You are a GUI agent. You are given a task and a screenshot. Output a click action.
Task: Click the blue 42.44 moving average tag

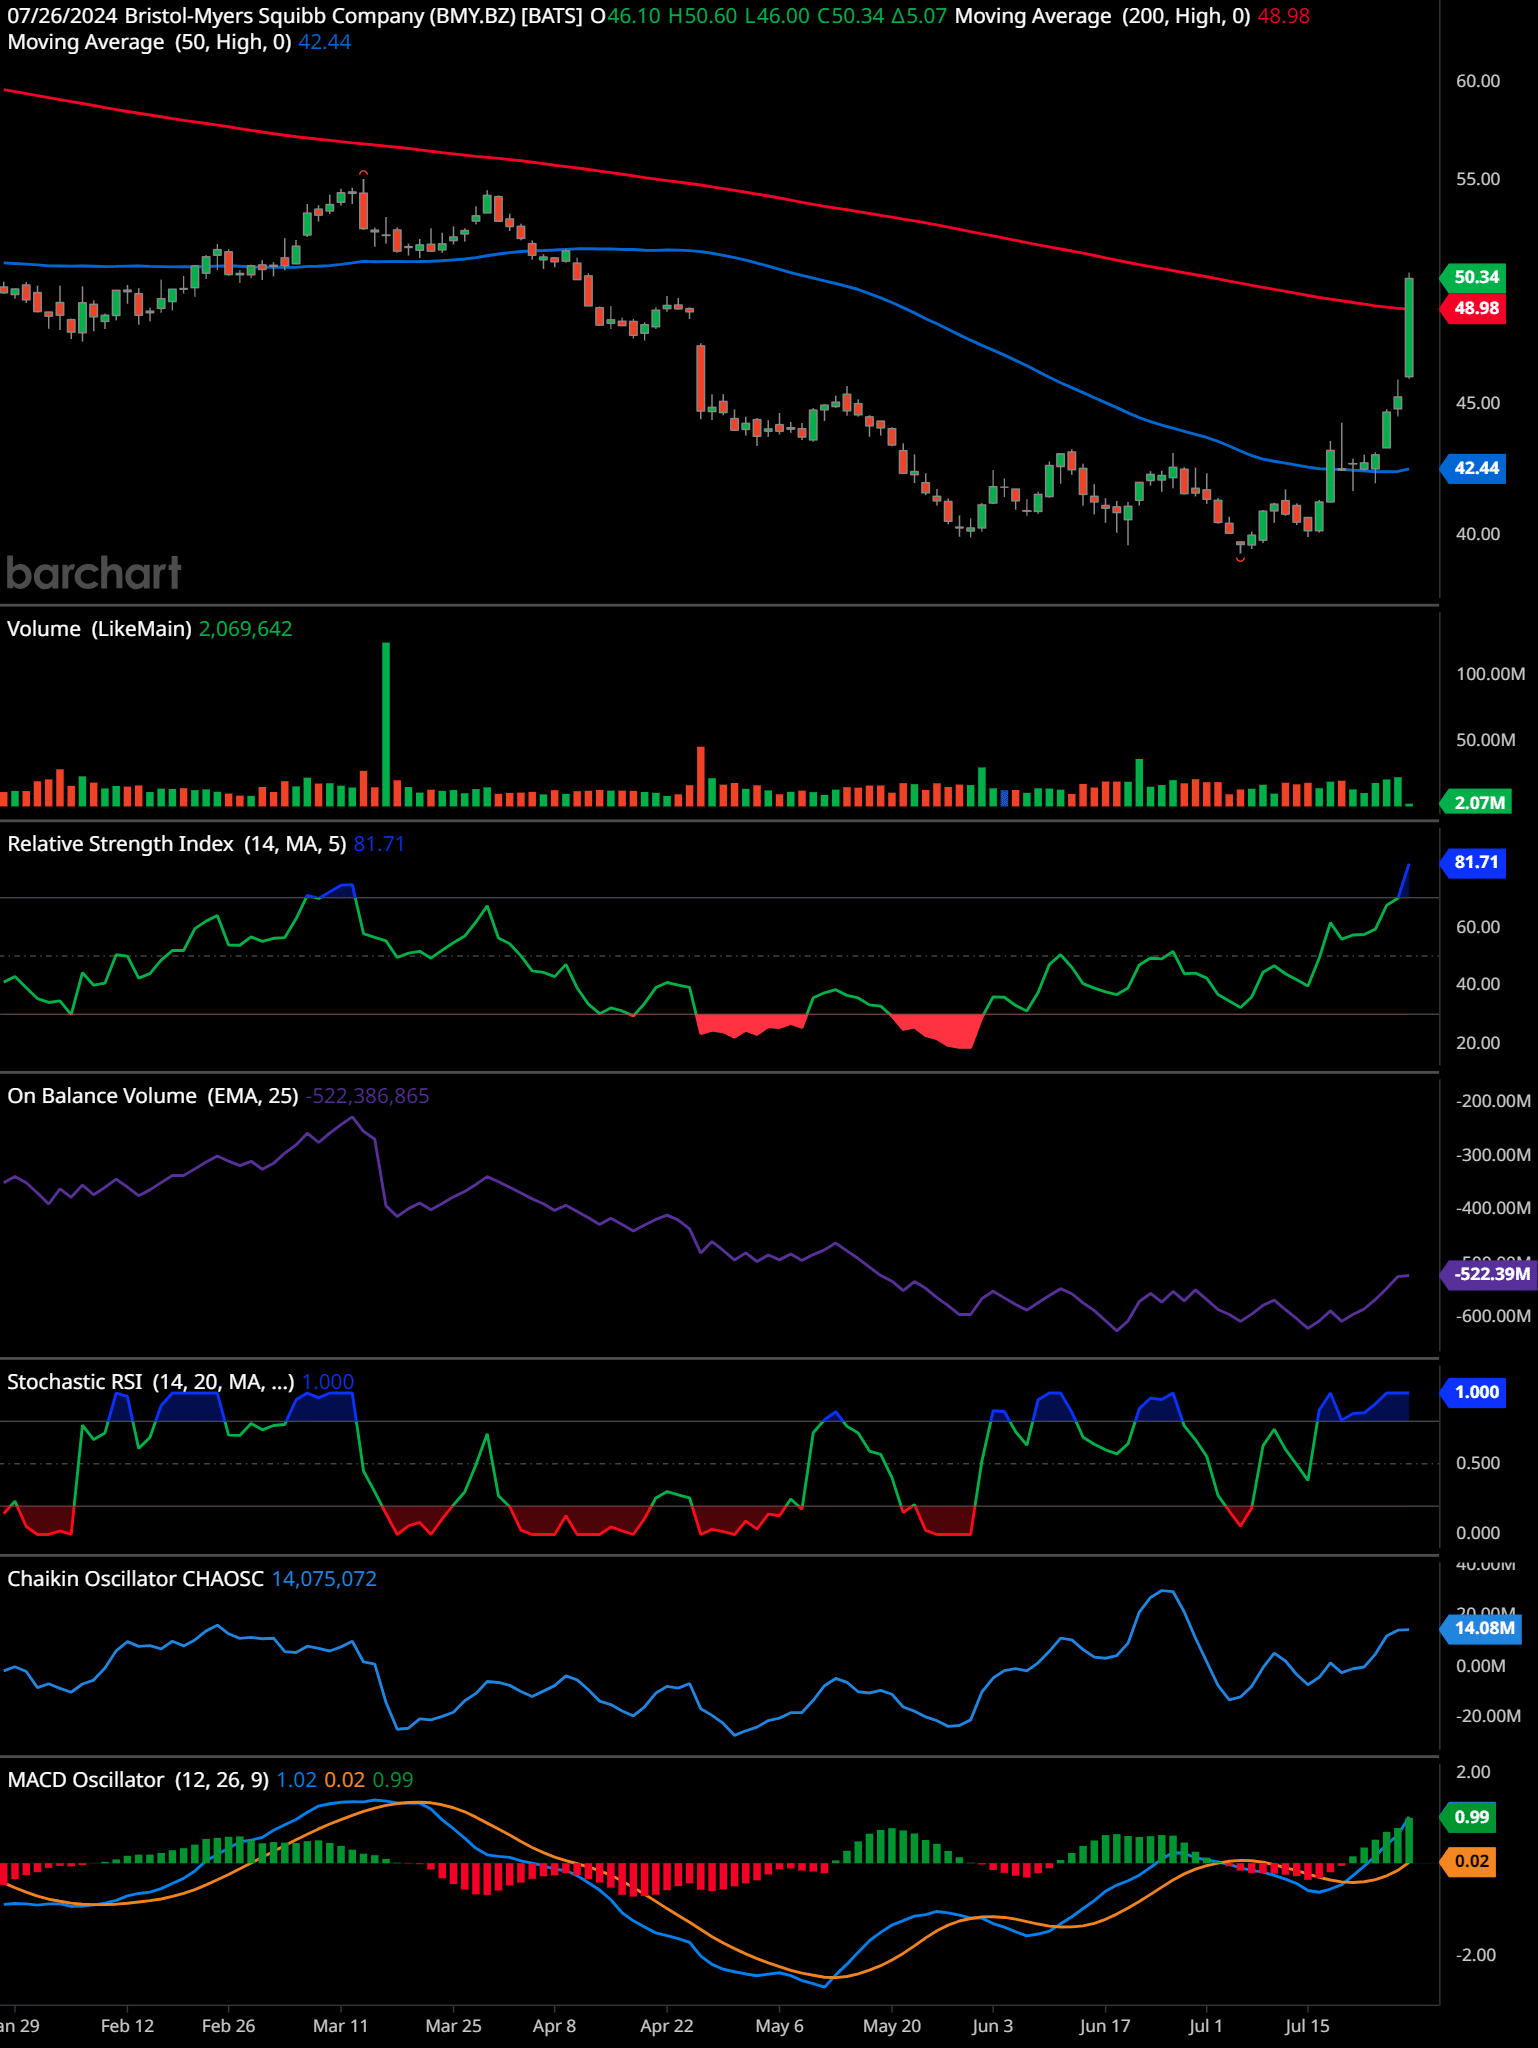coord(1473,468)
